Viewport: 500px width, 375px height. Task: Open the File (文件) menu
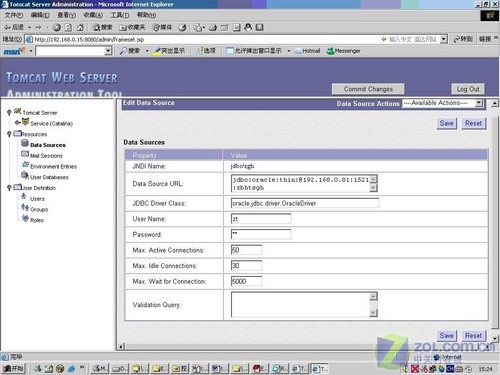click(14, 15)
